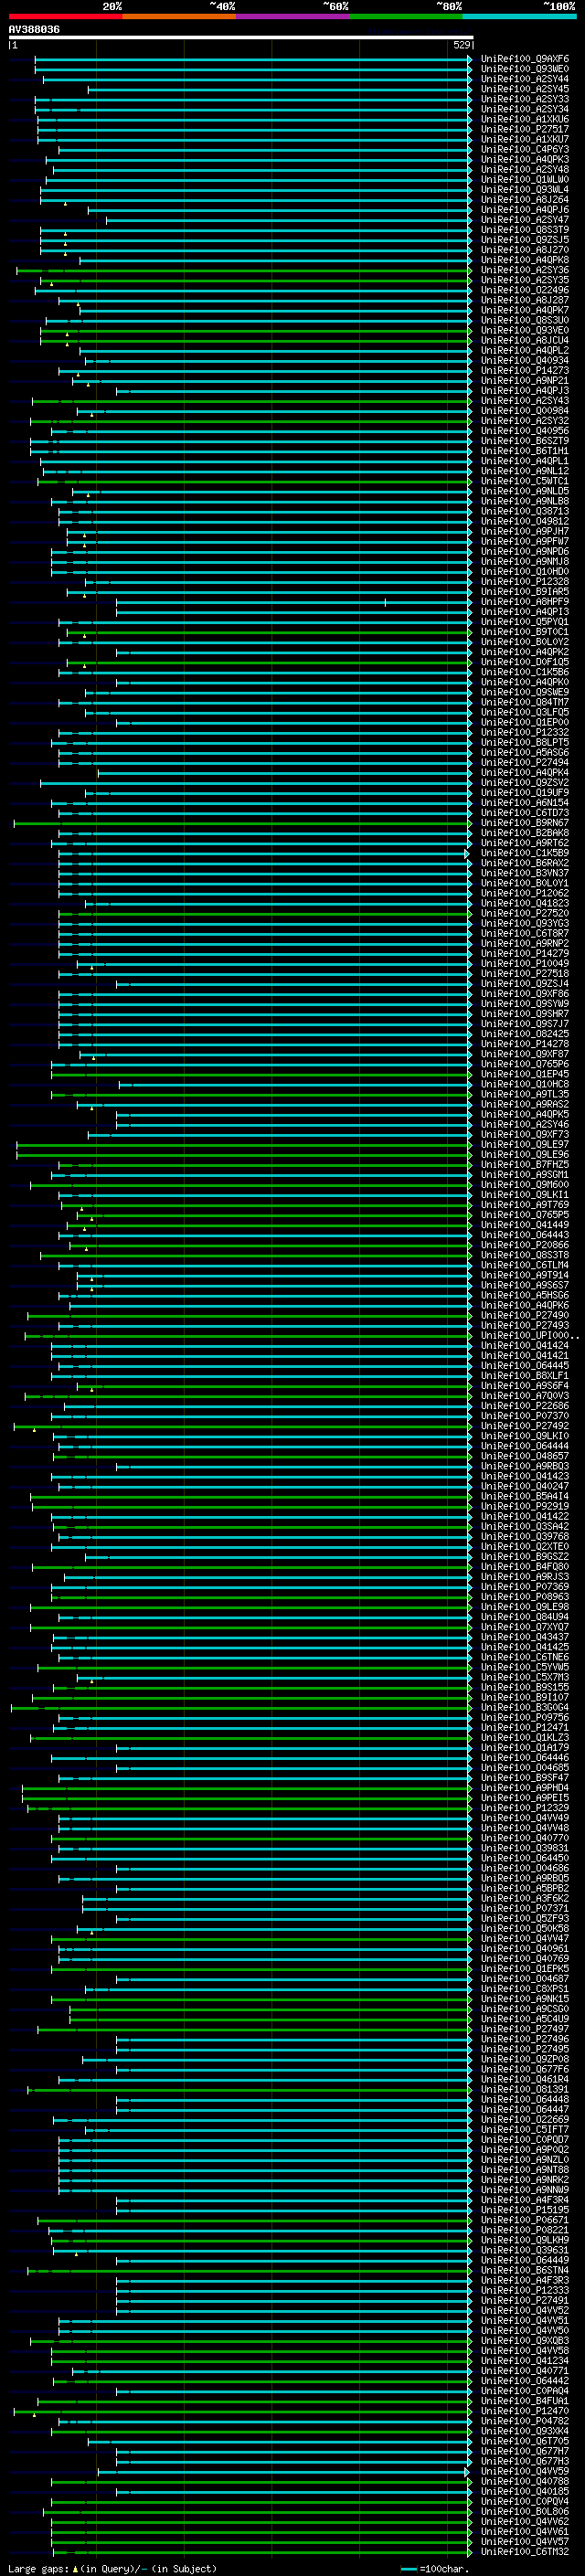This screenshot has height=2576, width=585.
Task: Select hit UniRef100_Q10HC8
Action: tap(525, 1084)
